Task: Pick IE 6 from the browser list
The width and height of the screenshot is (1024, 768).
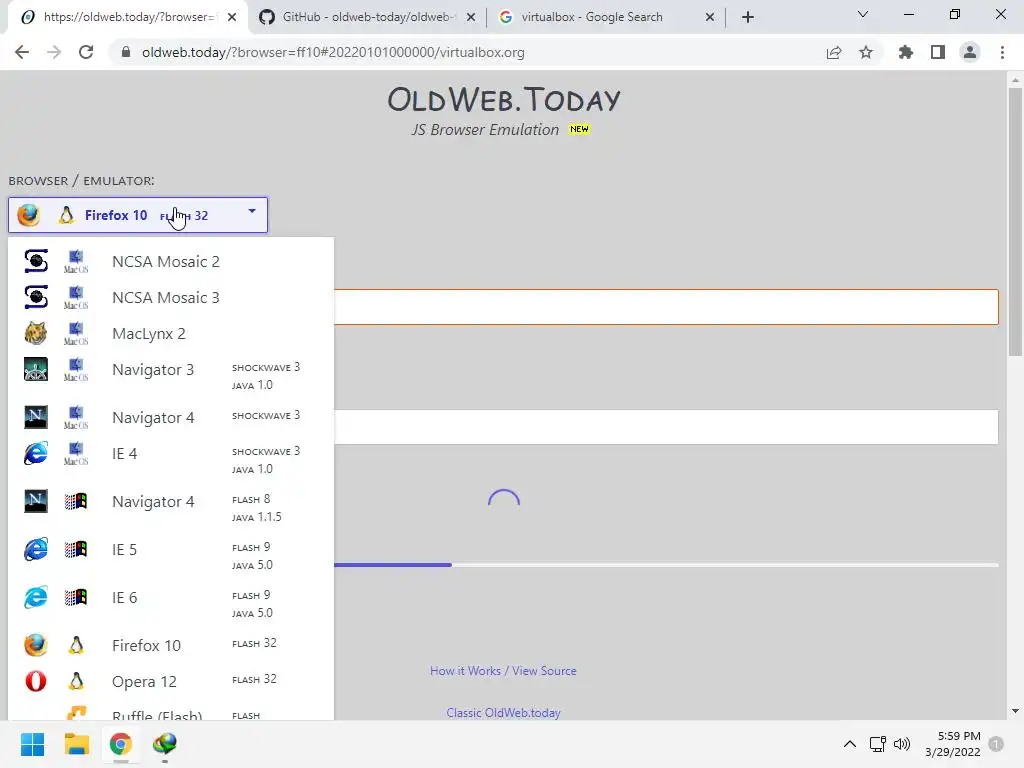Action: (170, 603)
